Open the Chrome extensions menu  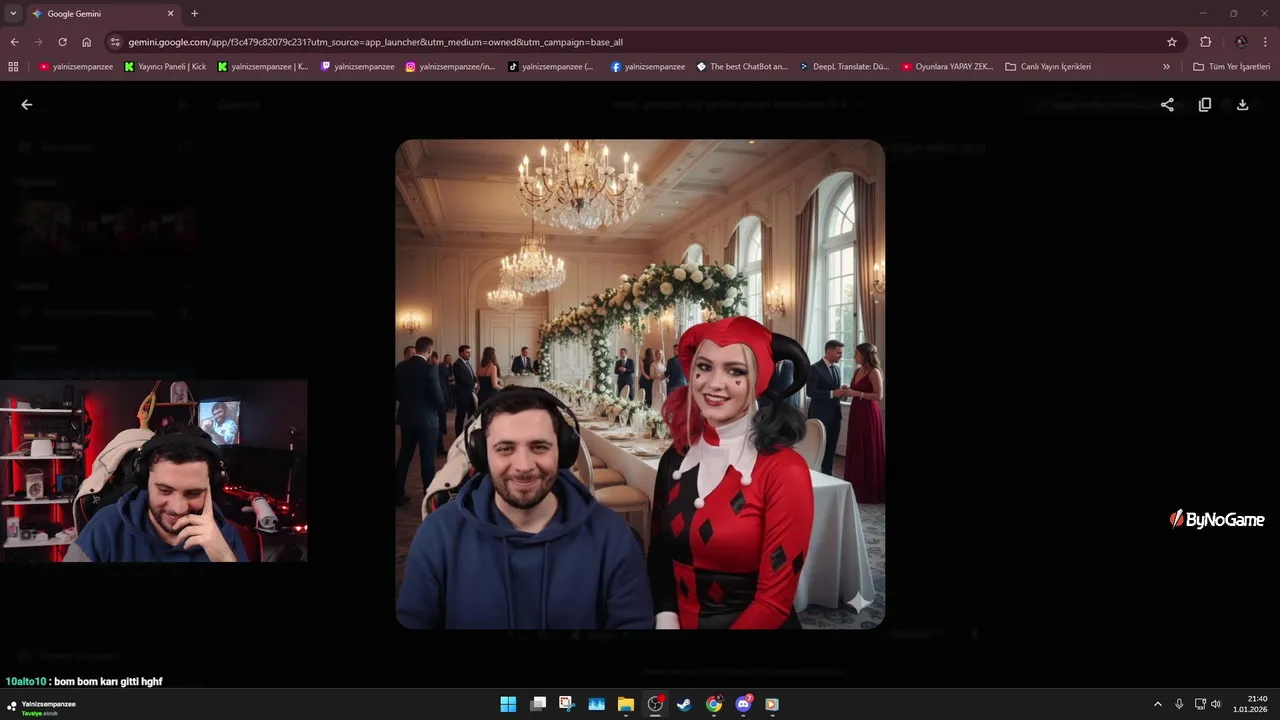point(1205,42)
